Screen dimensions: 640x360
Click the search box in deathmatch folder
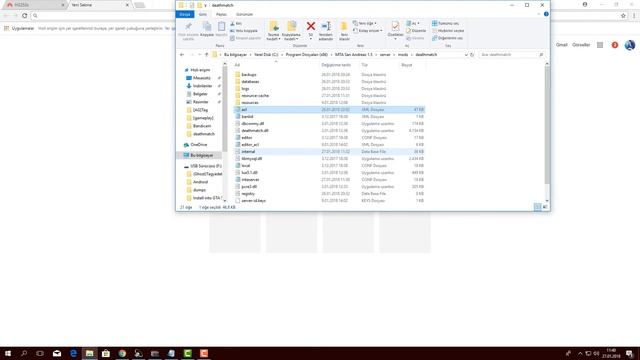click(512, 55)
